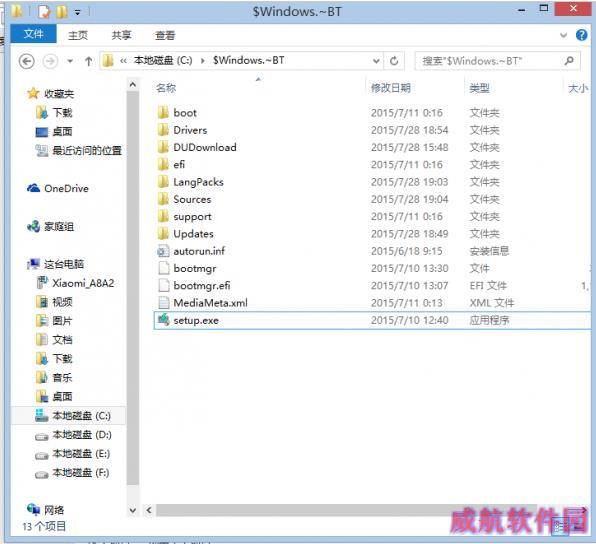Select 本地磁盘 (E:) in sidebar

click(x=81, y=454)
